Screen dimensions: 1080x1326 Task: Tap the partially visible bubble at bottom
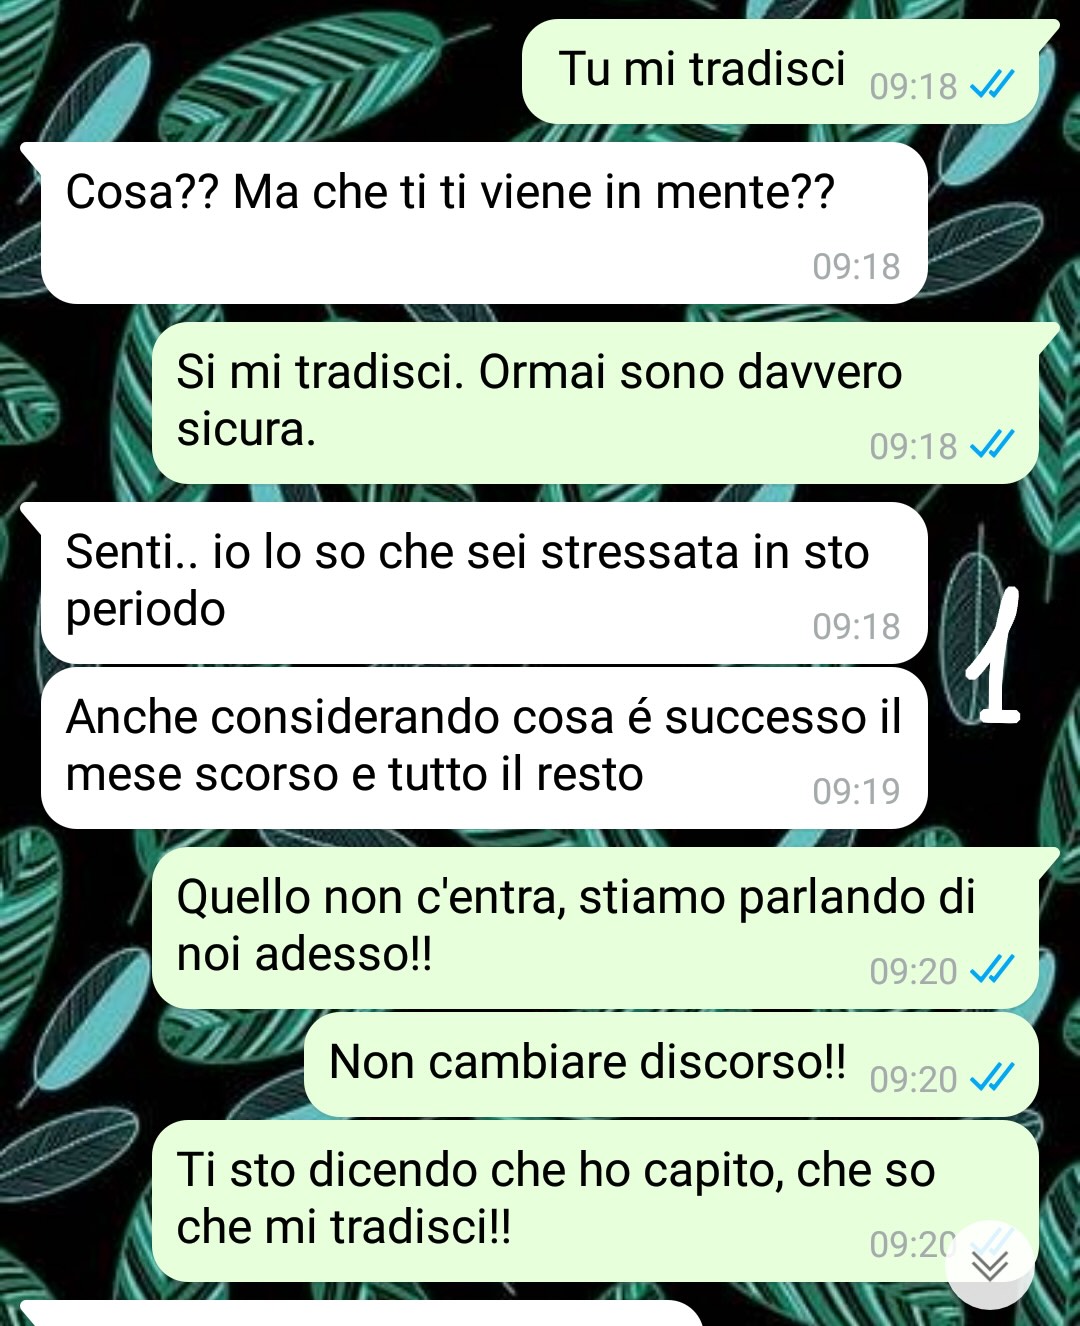(x=360, y=1313)
